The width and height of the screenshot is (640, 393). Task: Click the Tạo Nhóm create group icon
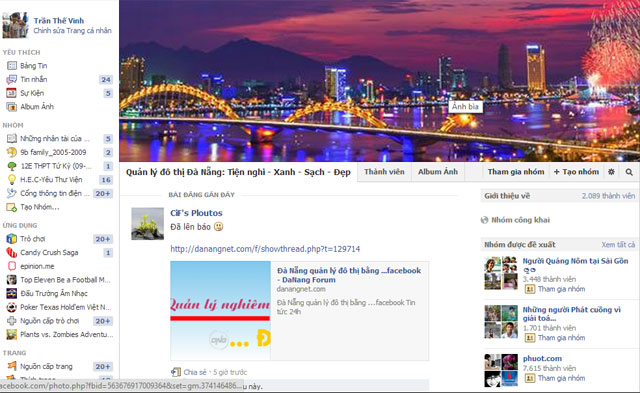click(12, 207)
